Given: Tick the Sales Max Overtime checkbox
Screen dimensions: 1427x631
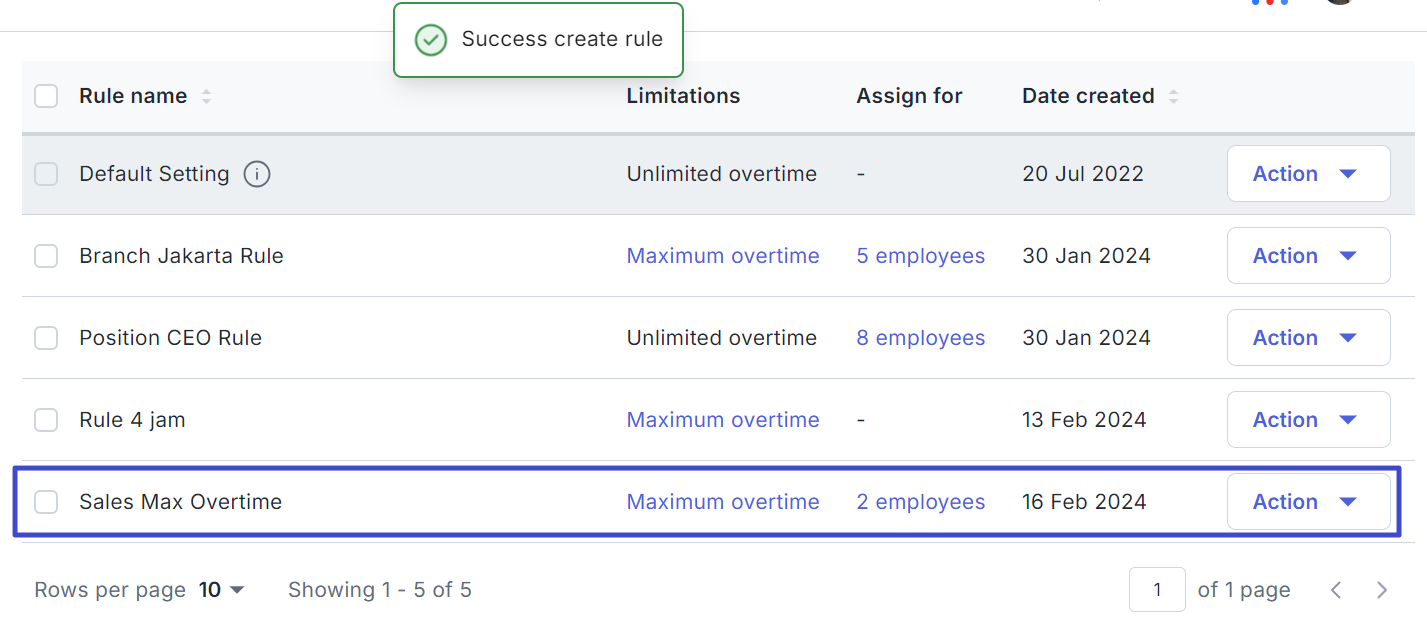Looking at the screenshot, I should [x=46, y=502].
